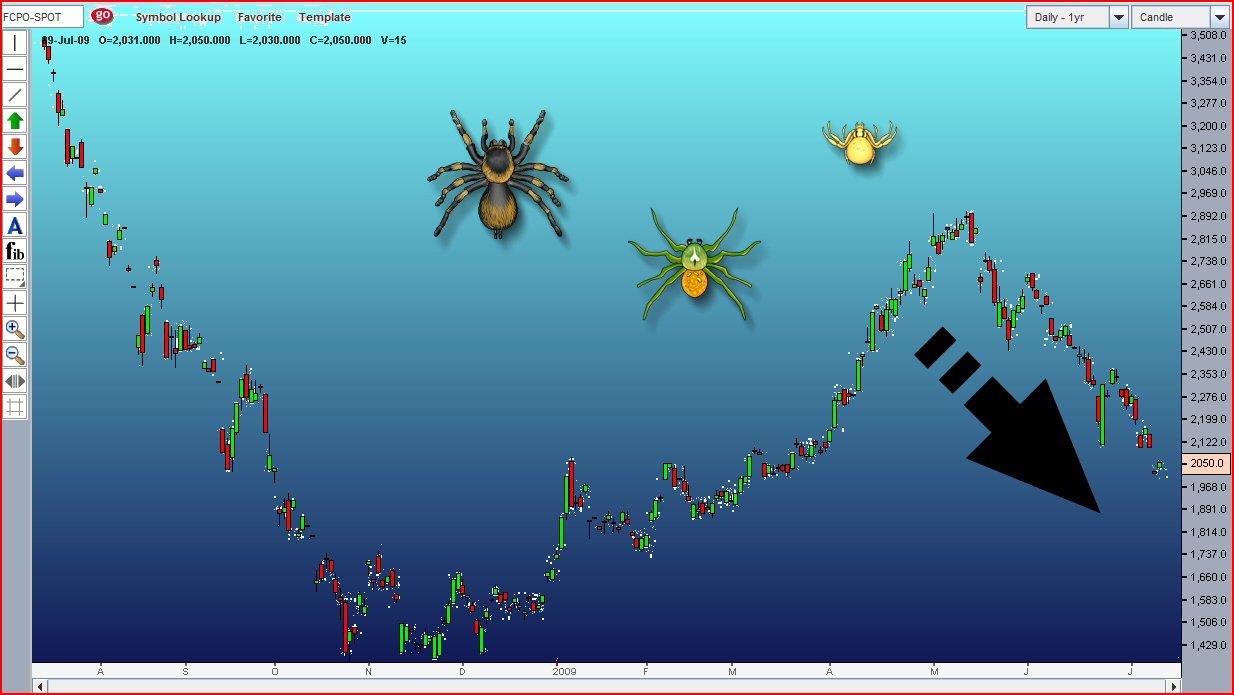Zoom out of the chart

pyautogui.click(x=15, y=355)
